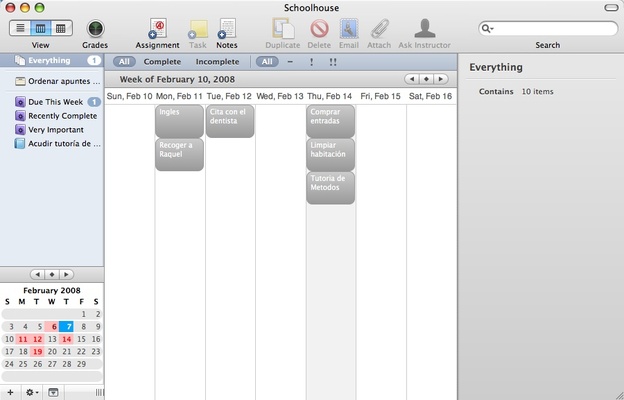The image size is (624, 400).
Task: Click the Sat, Feb 16 column header
Action: tap(431, 96)
